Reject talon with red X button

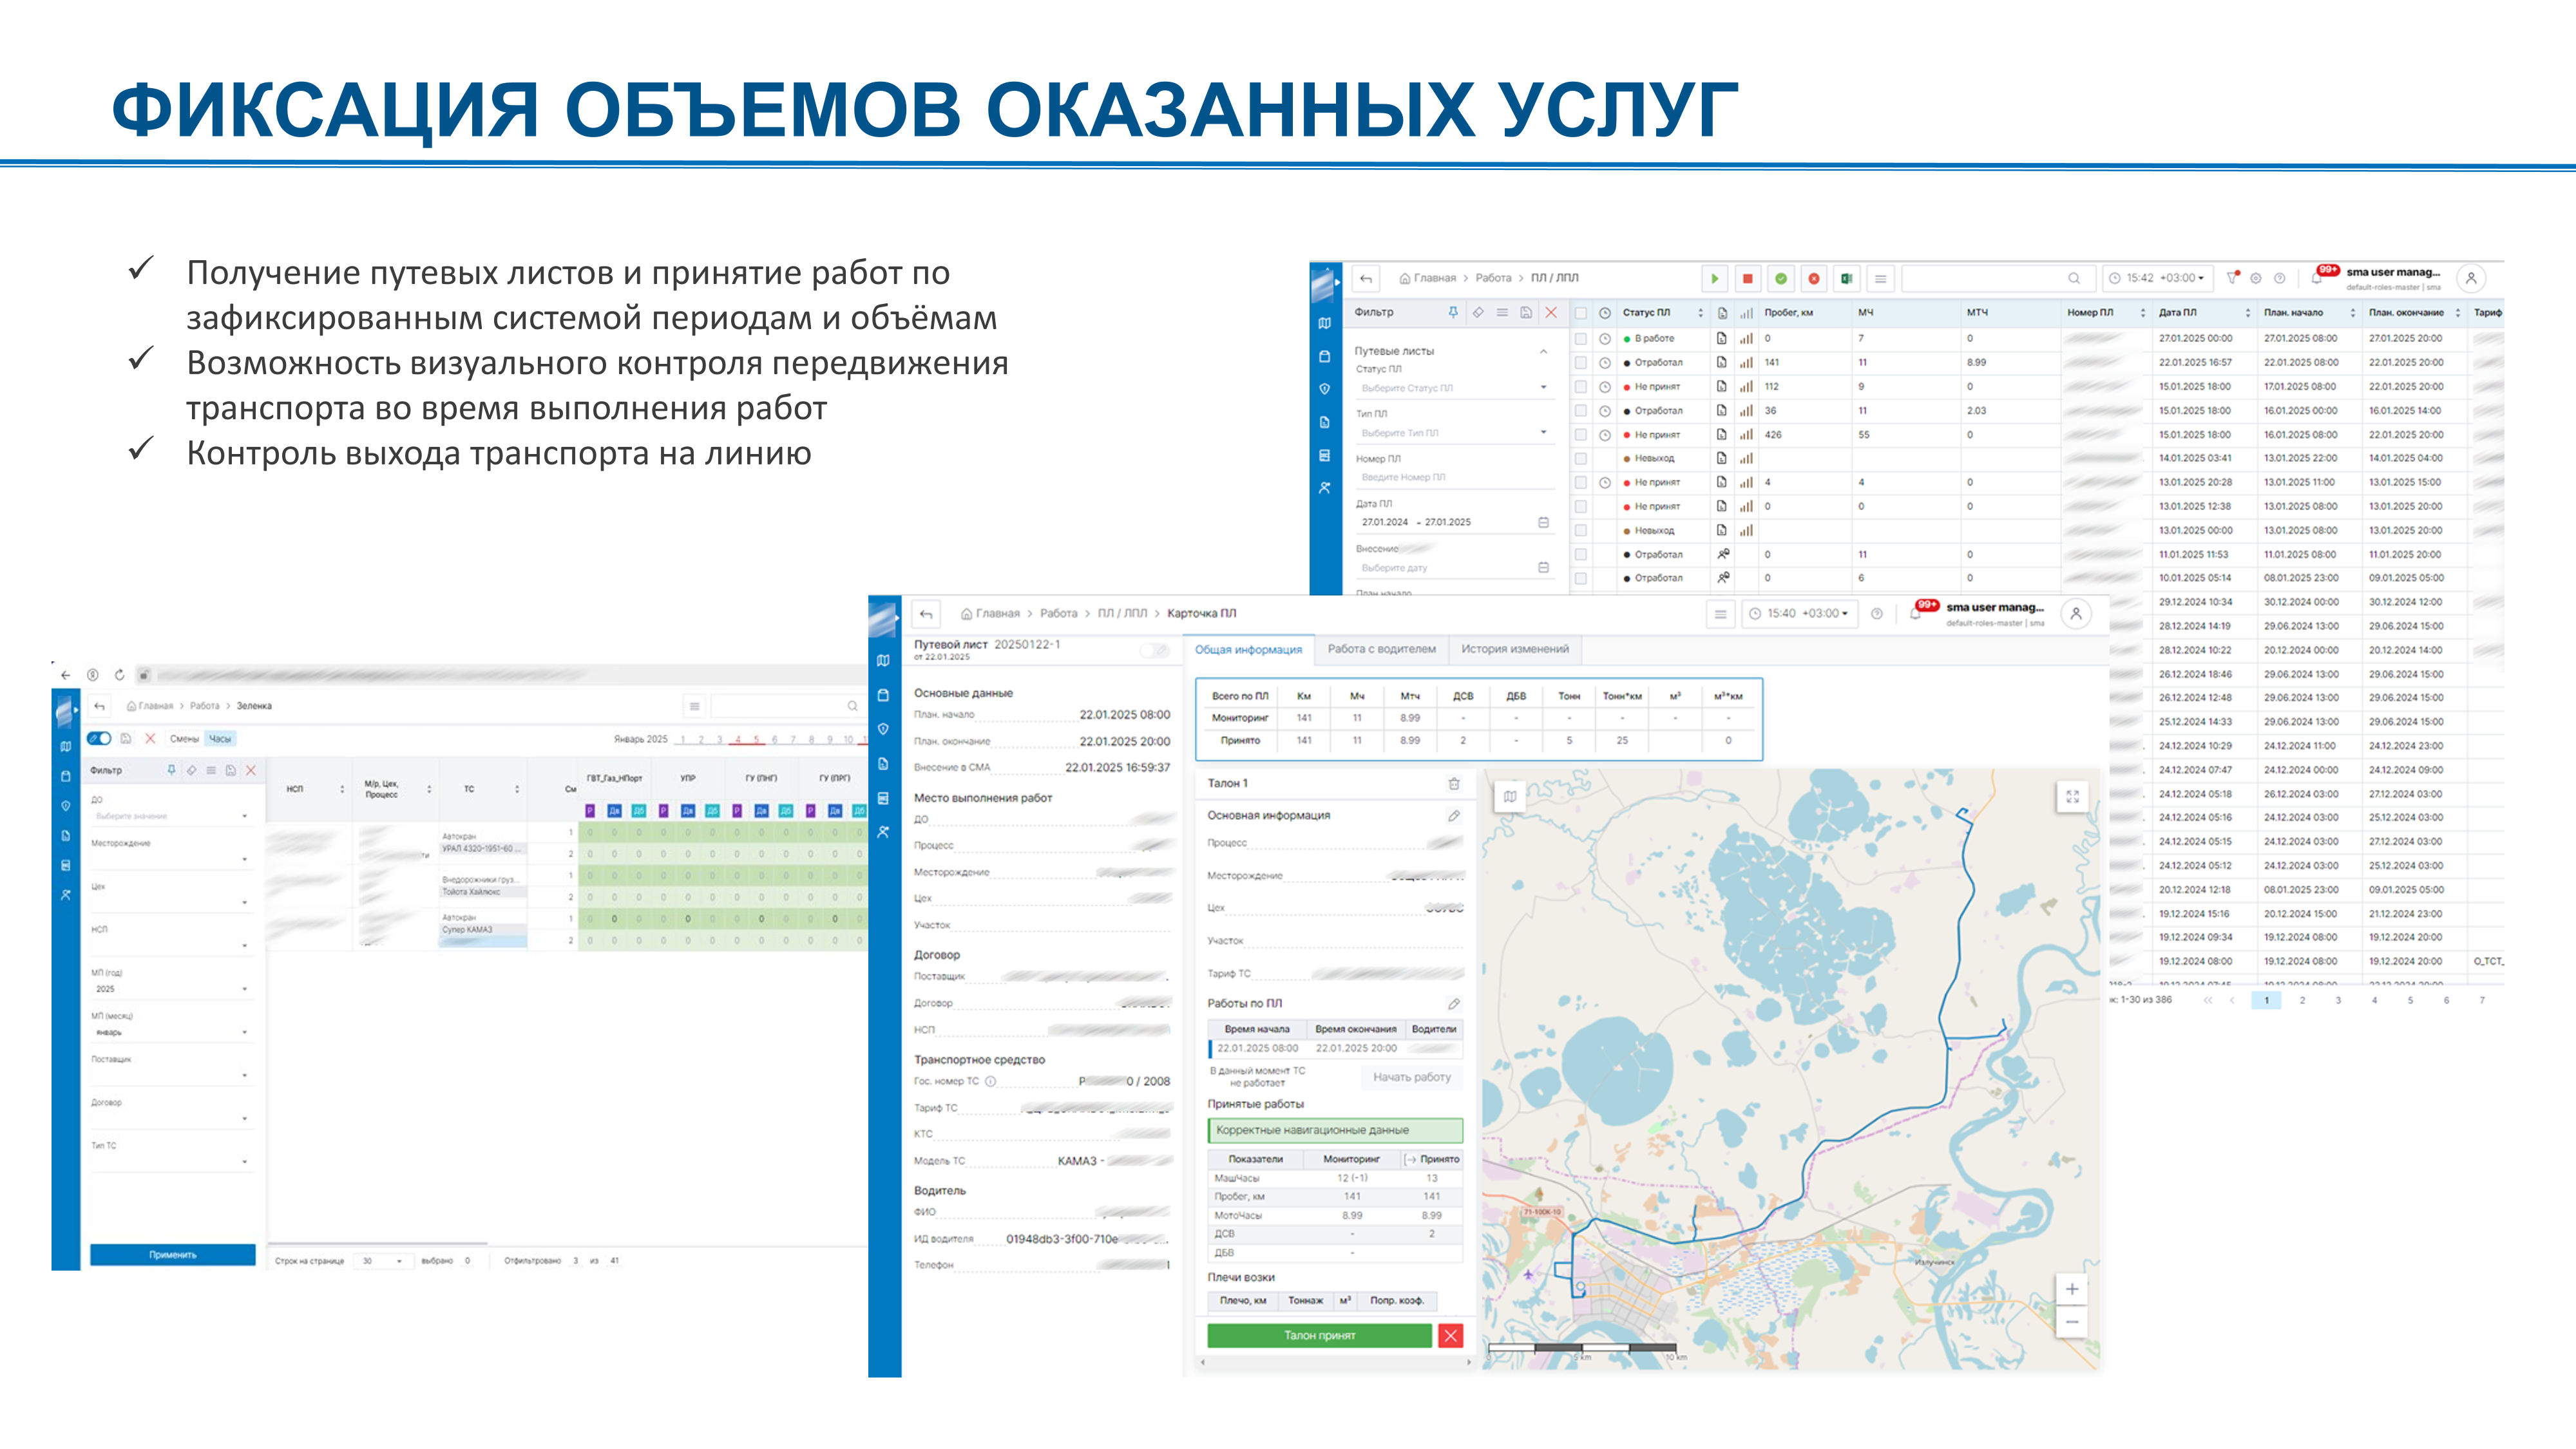(x=1451, y=1335)
